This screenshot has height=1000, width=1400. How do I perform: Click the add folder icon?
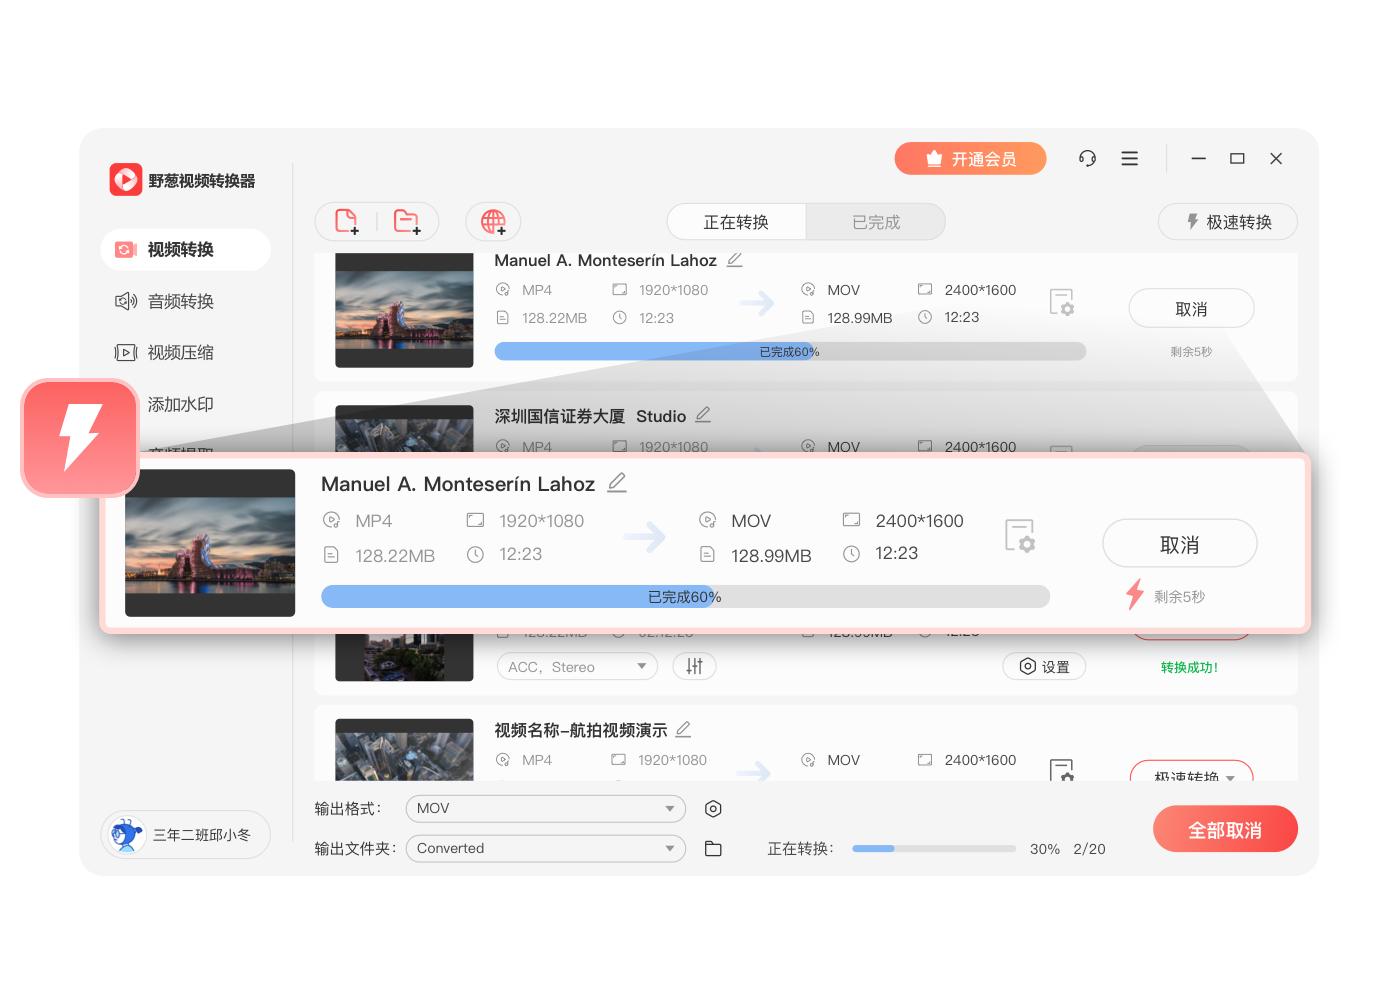tap(408, 221)
